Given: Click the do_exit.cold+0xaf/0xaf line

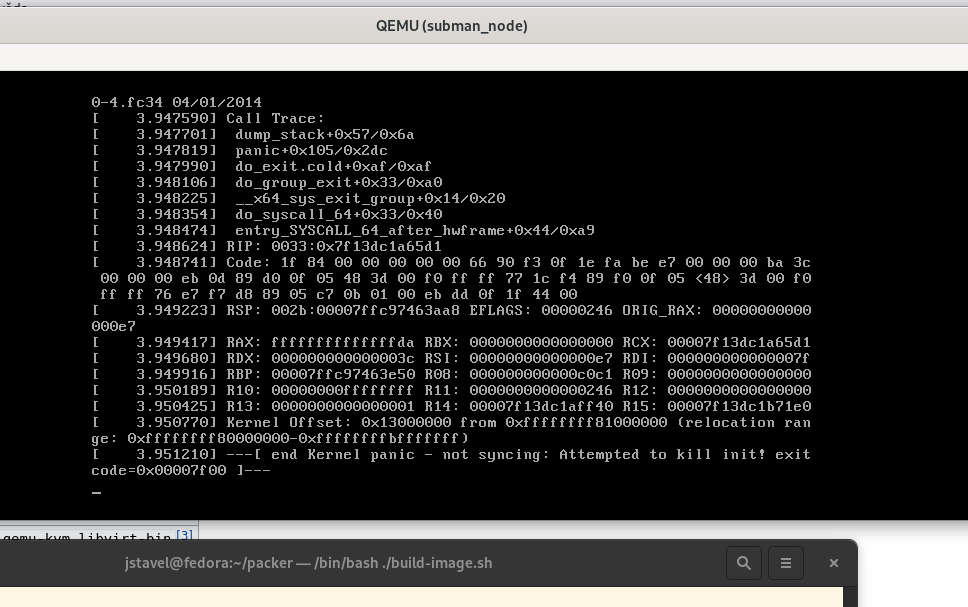Looking at the screenshot, I should tap(262, 167).
